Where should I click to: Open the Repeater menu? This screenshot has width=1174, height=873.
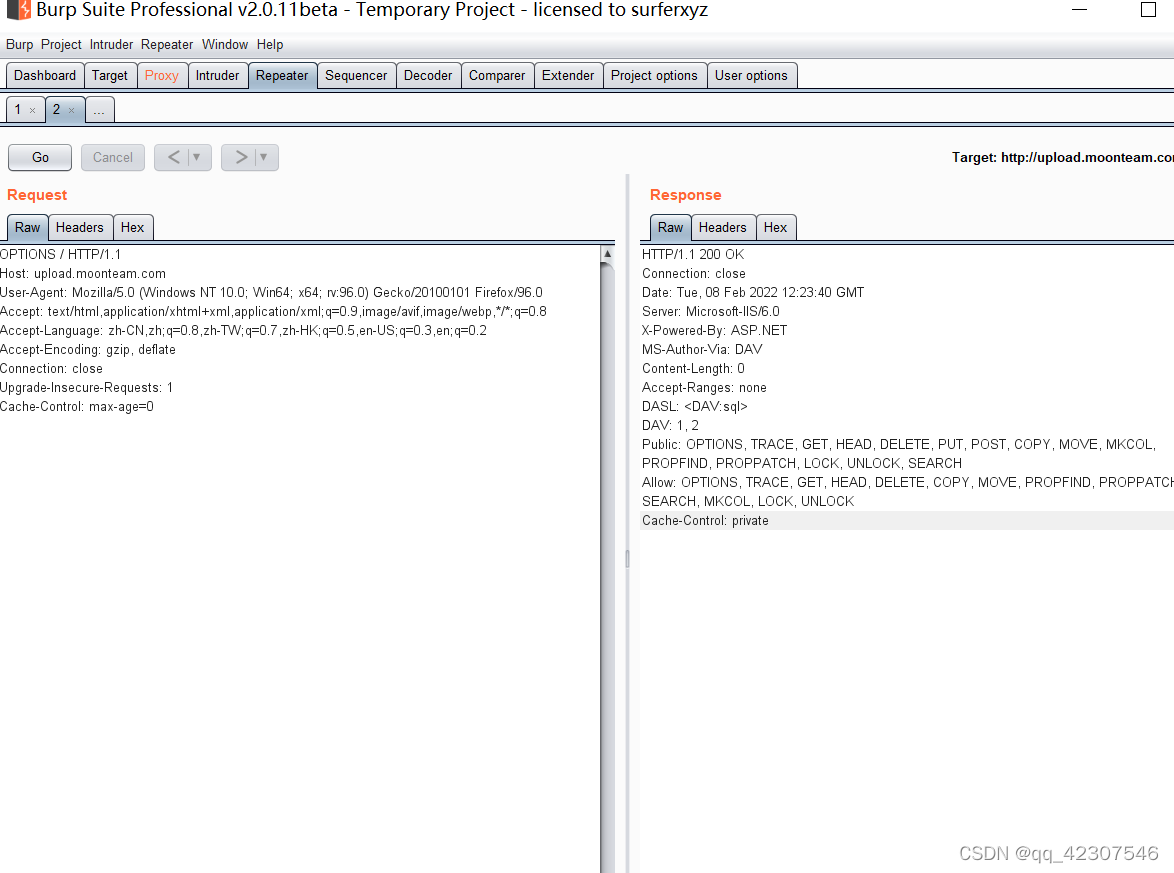167,44
